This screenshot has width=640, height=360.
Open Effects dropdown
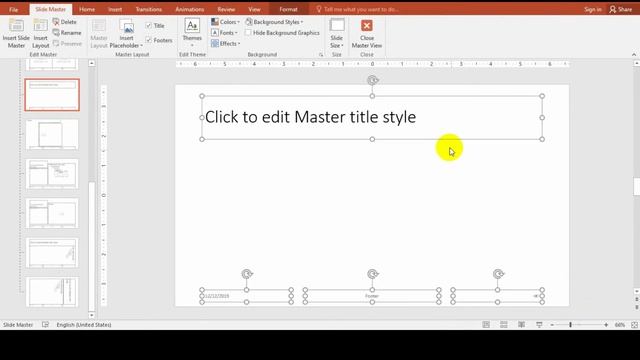225,43
